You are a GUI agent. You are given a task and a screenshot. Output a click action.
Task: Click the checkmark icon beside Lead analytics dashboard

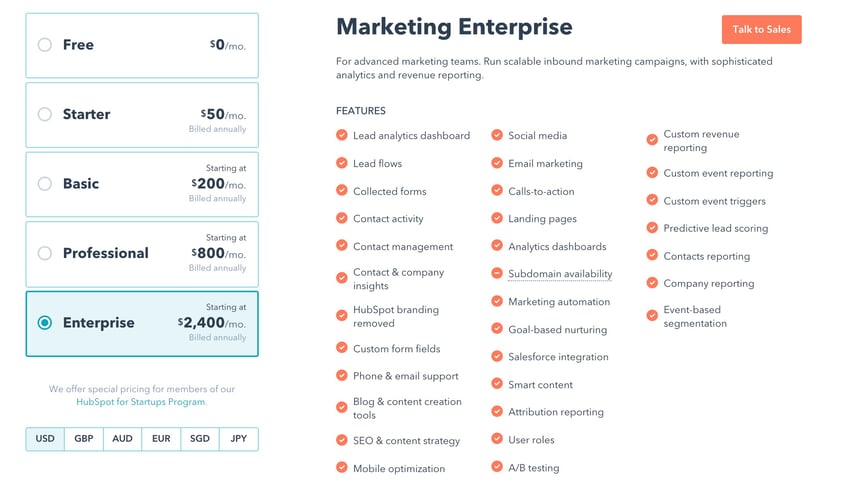coord(341,135)
